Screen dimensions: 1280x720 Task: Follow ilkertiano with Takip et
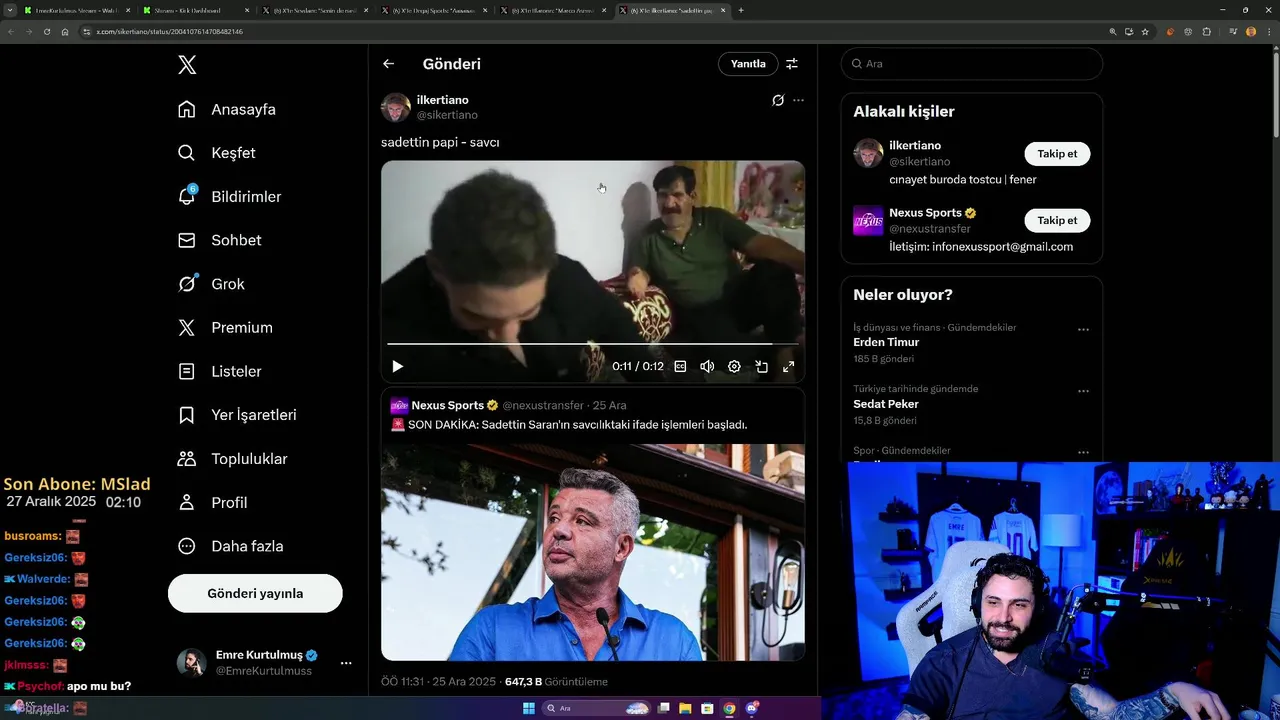coord(1057,154)
